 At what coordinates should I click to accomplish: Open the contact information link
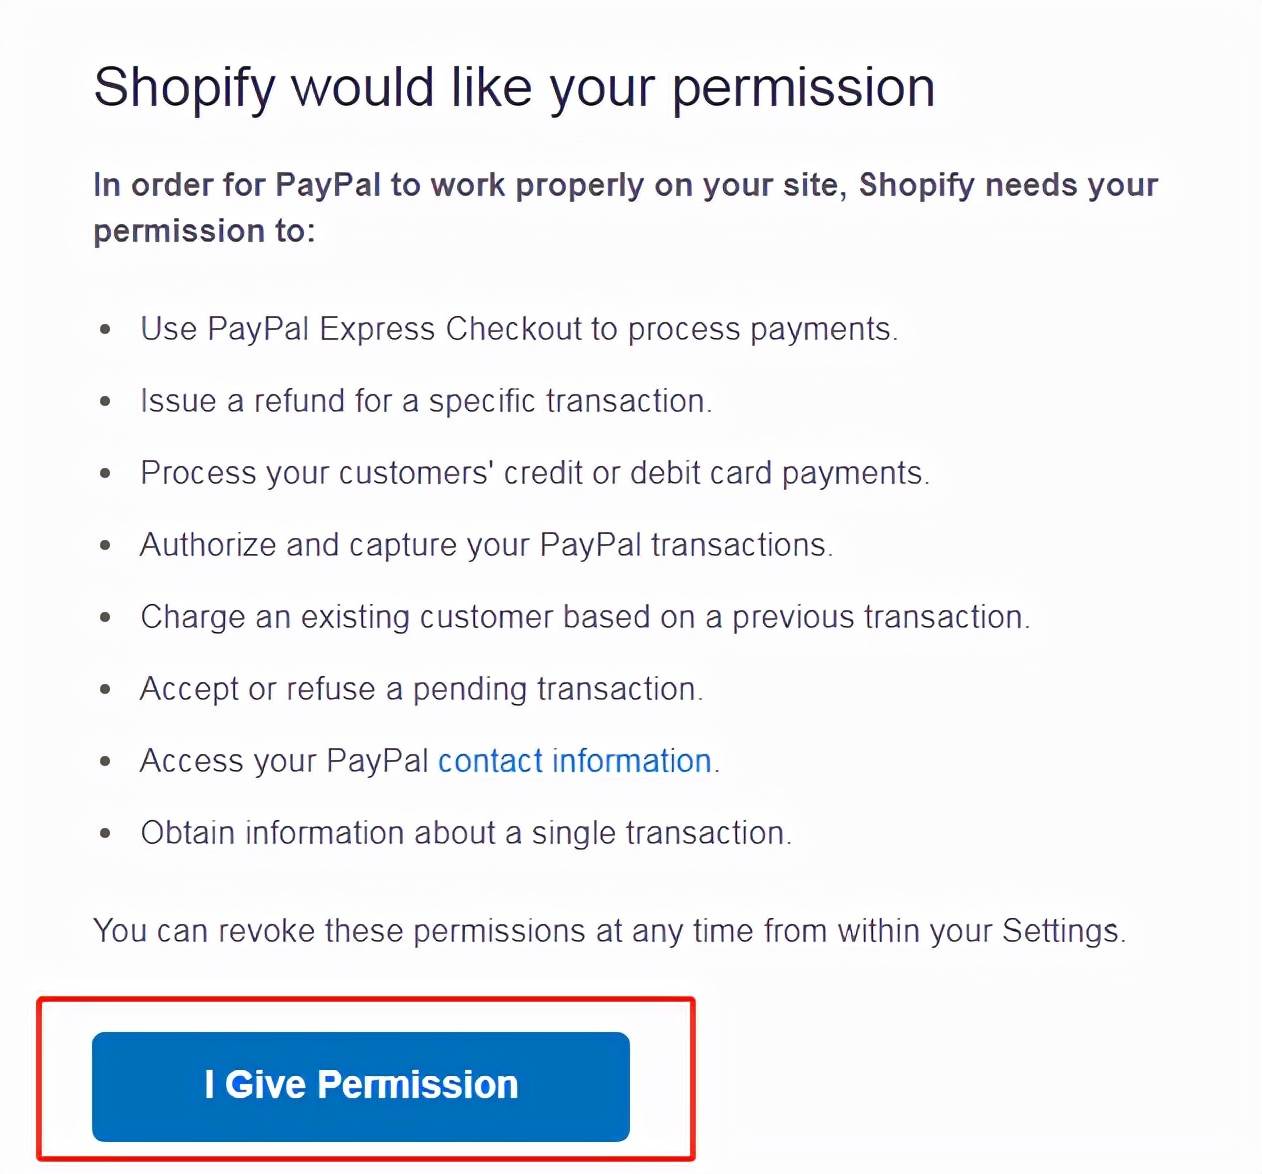[575, 761]
